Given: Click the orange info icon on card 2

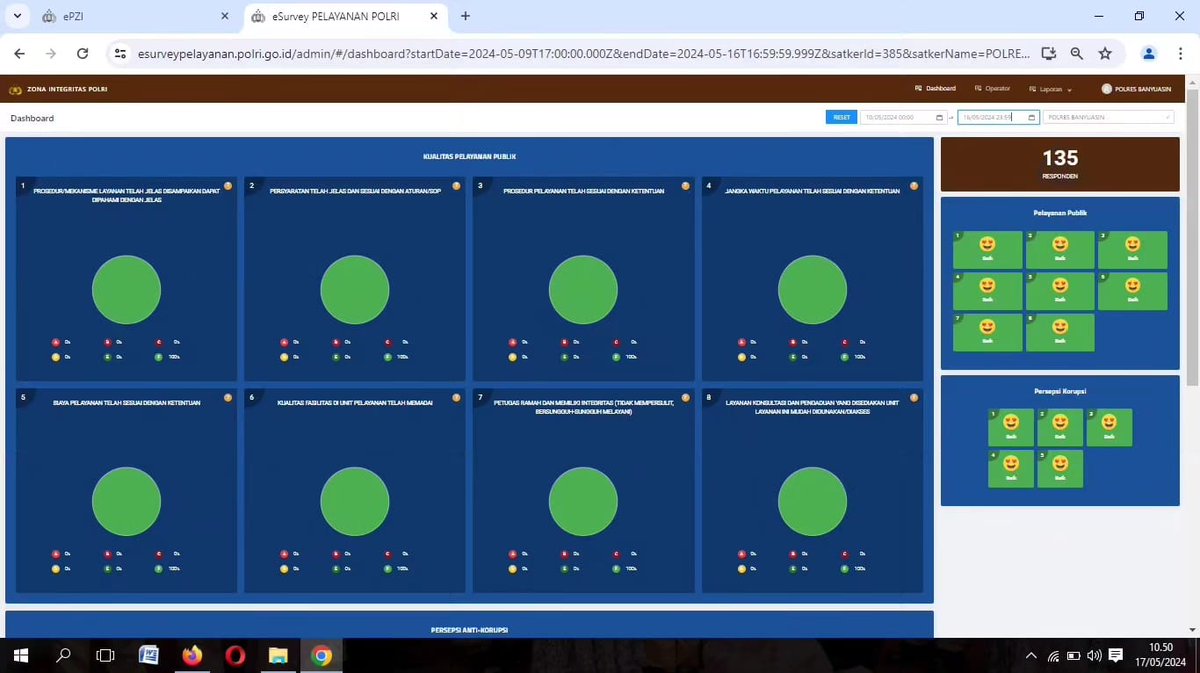Looking at the screenshot, I should 457,185.
